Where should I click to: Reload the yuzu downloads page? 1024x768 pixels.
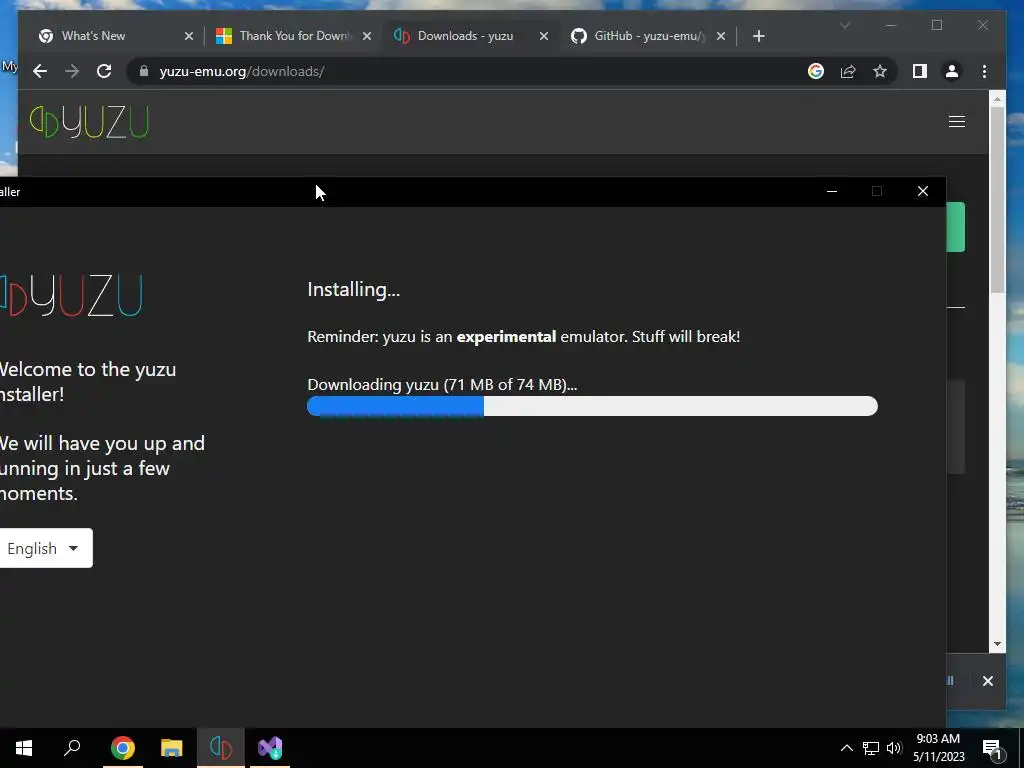point(104,71)
